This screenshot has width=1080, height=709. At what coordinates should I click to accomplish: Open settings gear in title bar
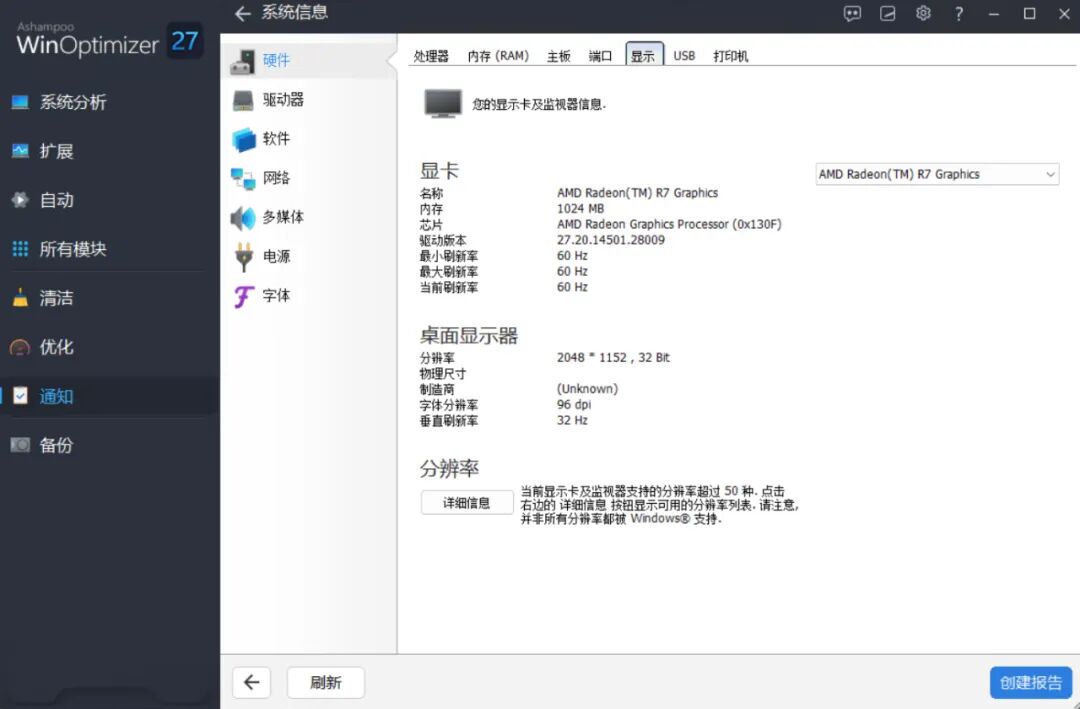(x=923, y=13)
